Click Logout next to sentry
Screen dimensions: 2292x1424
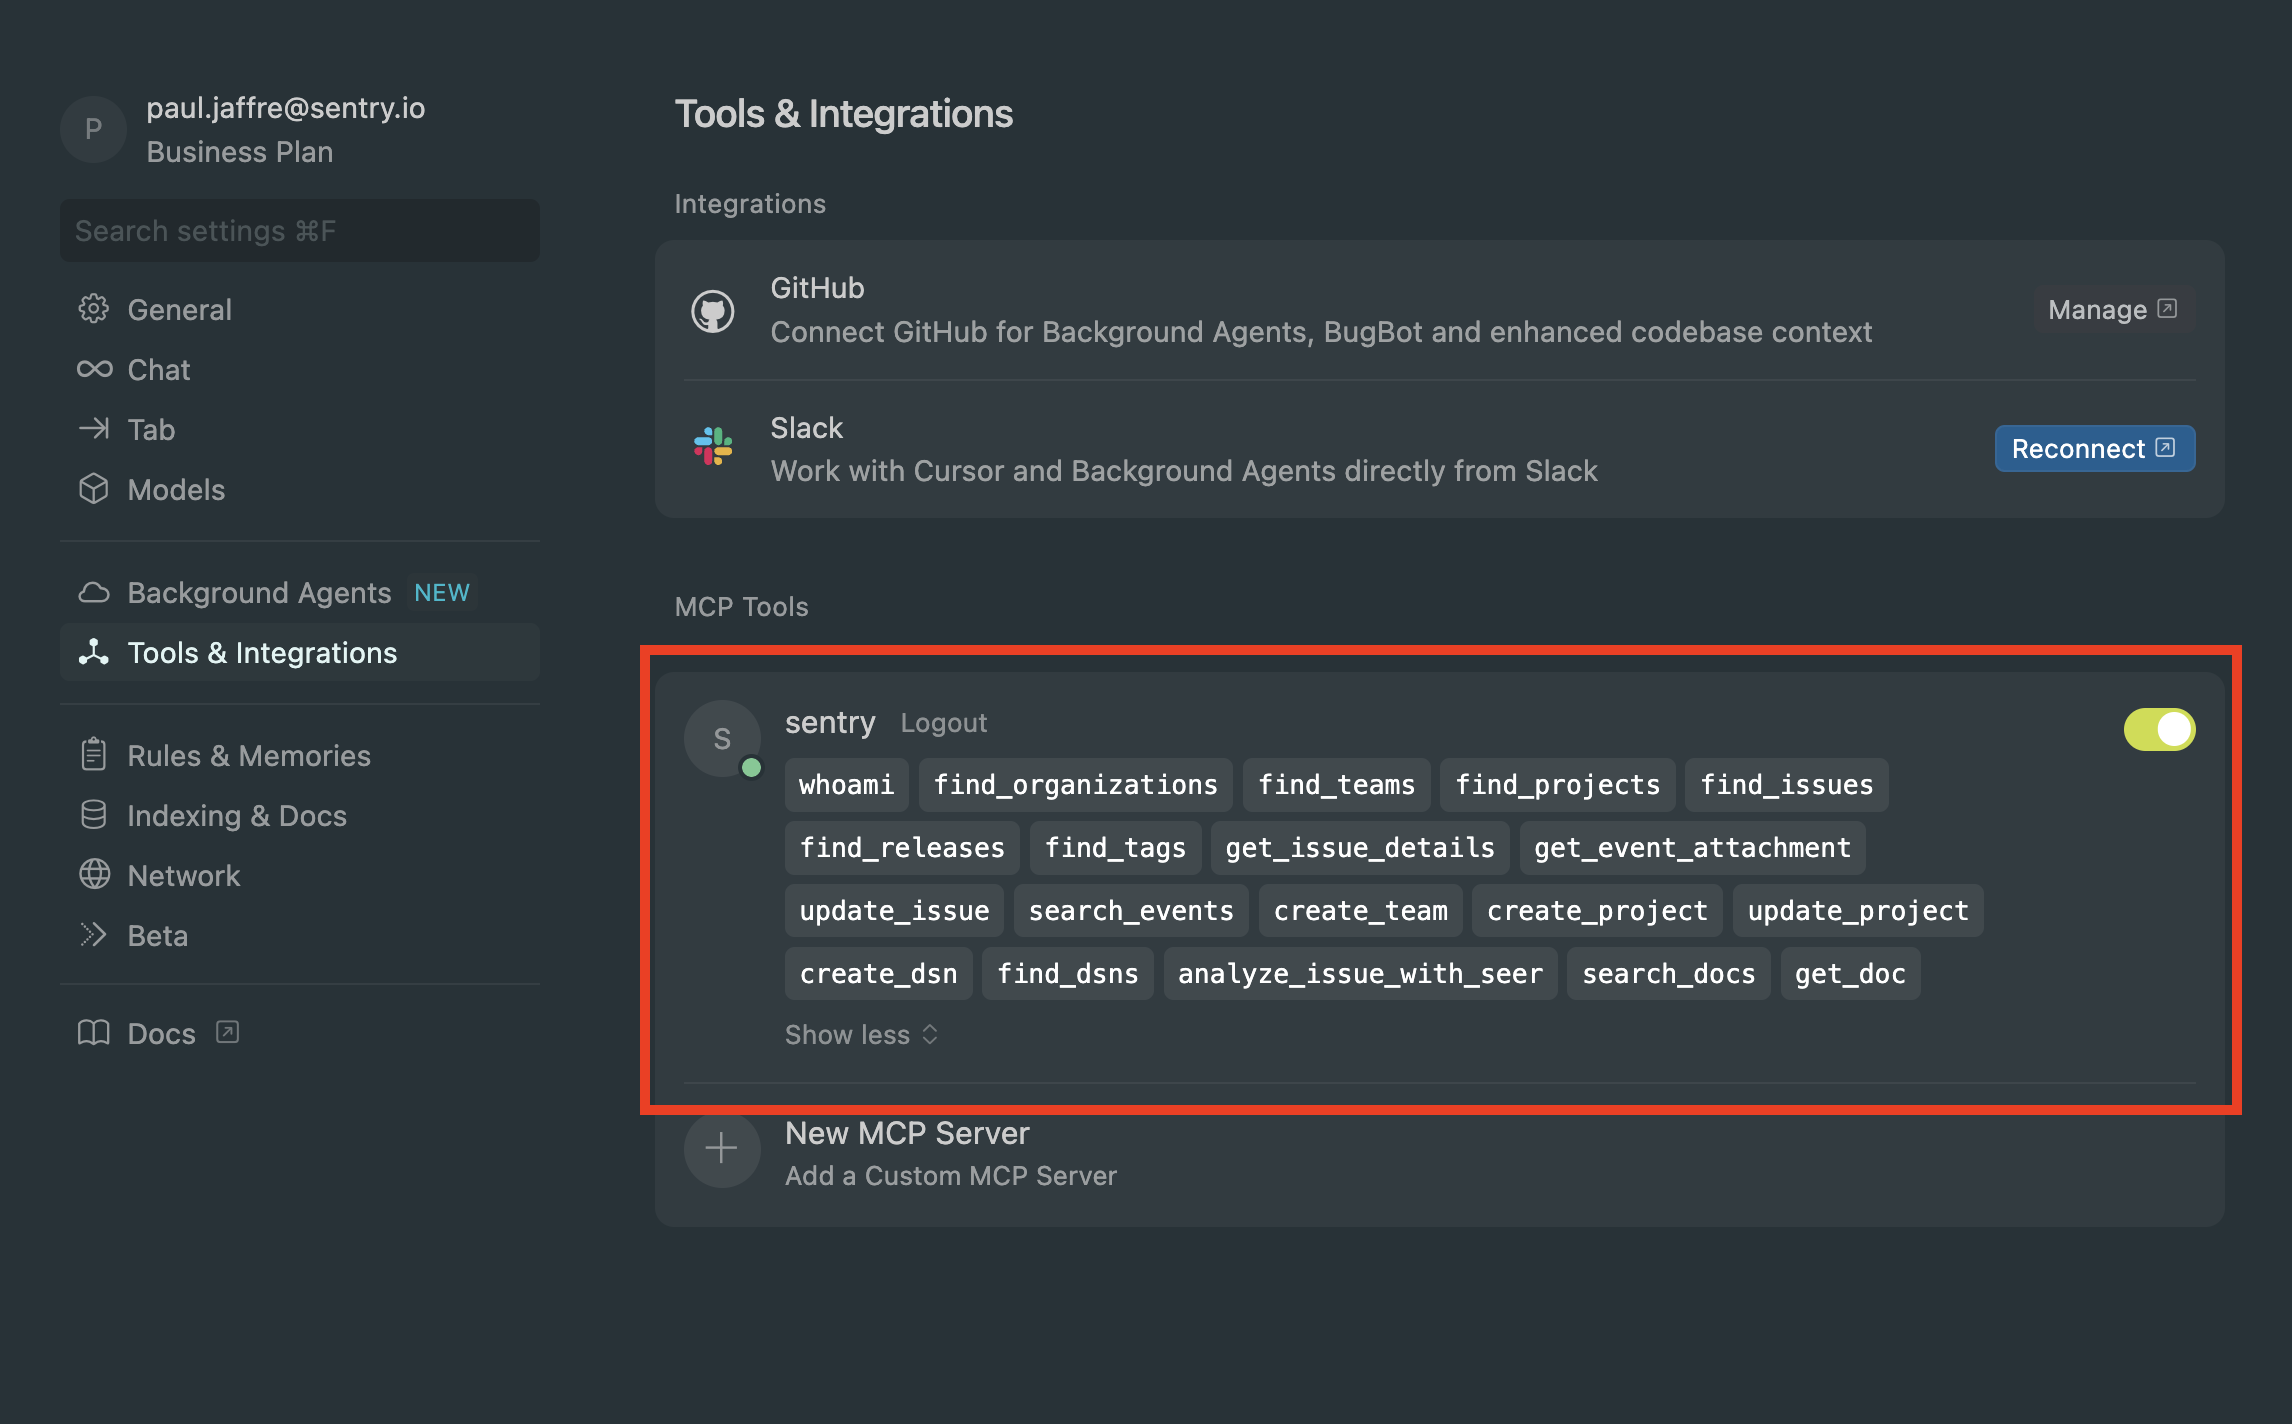point(943,722)
